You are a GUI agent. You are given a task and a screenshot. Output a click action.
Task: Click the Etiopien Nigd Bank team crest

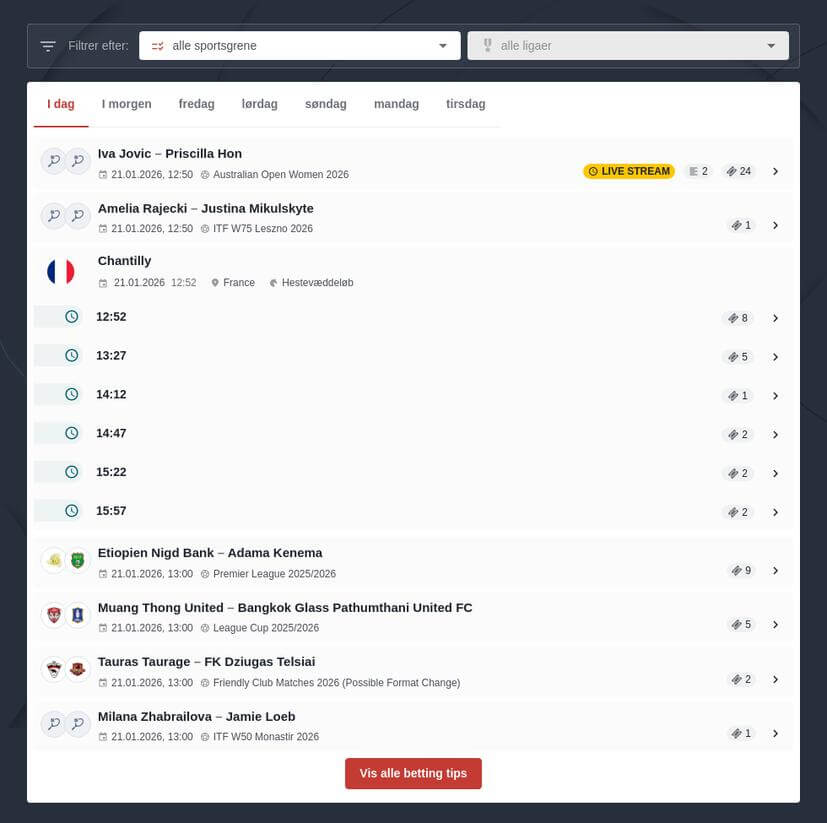point(53,560)
